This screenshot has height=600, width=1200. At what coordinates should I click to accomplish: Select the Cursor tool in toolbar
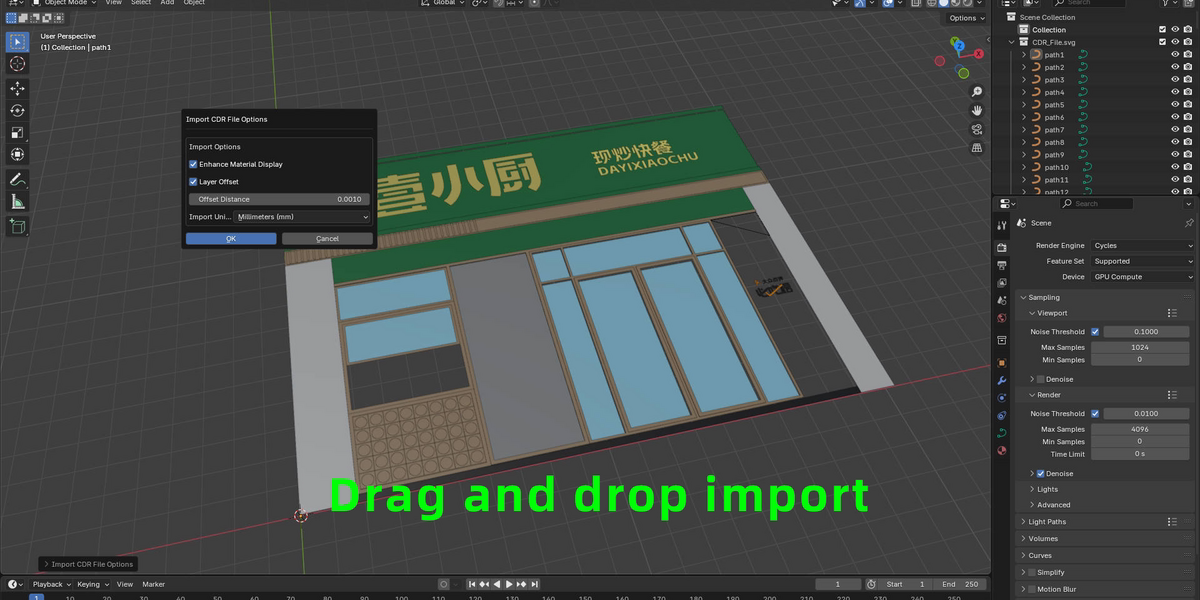pyautogui.click(x=17, y=64)
